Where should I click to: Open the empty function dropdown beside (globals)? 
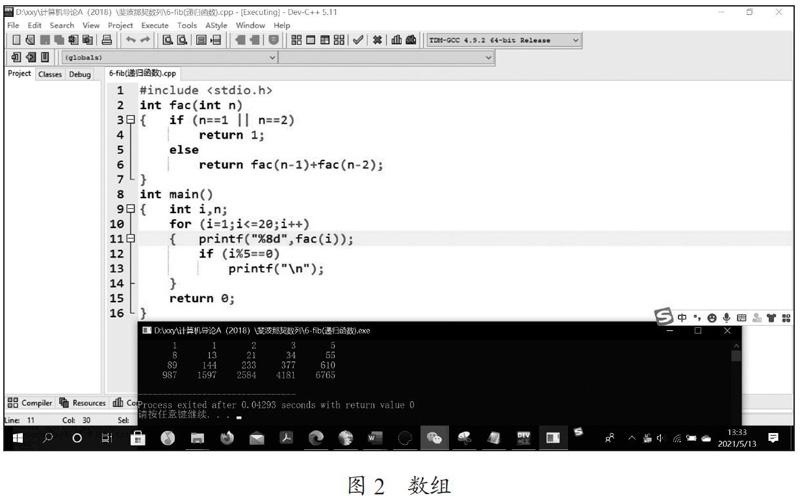(387, 58)
